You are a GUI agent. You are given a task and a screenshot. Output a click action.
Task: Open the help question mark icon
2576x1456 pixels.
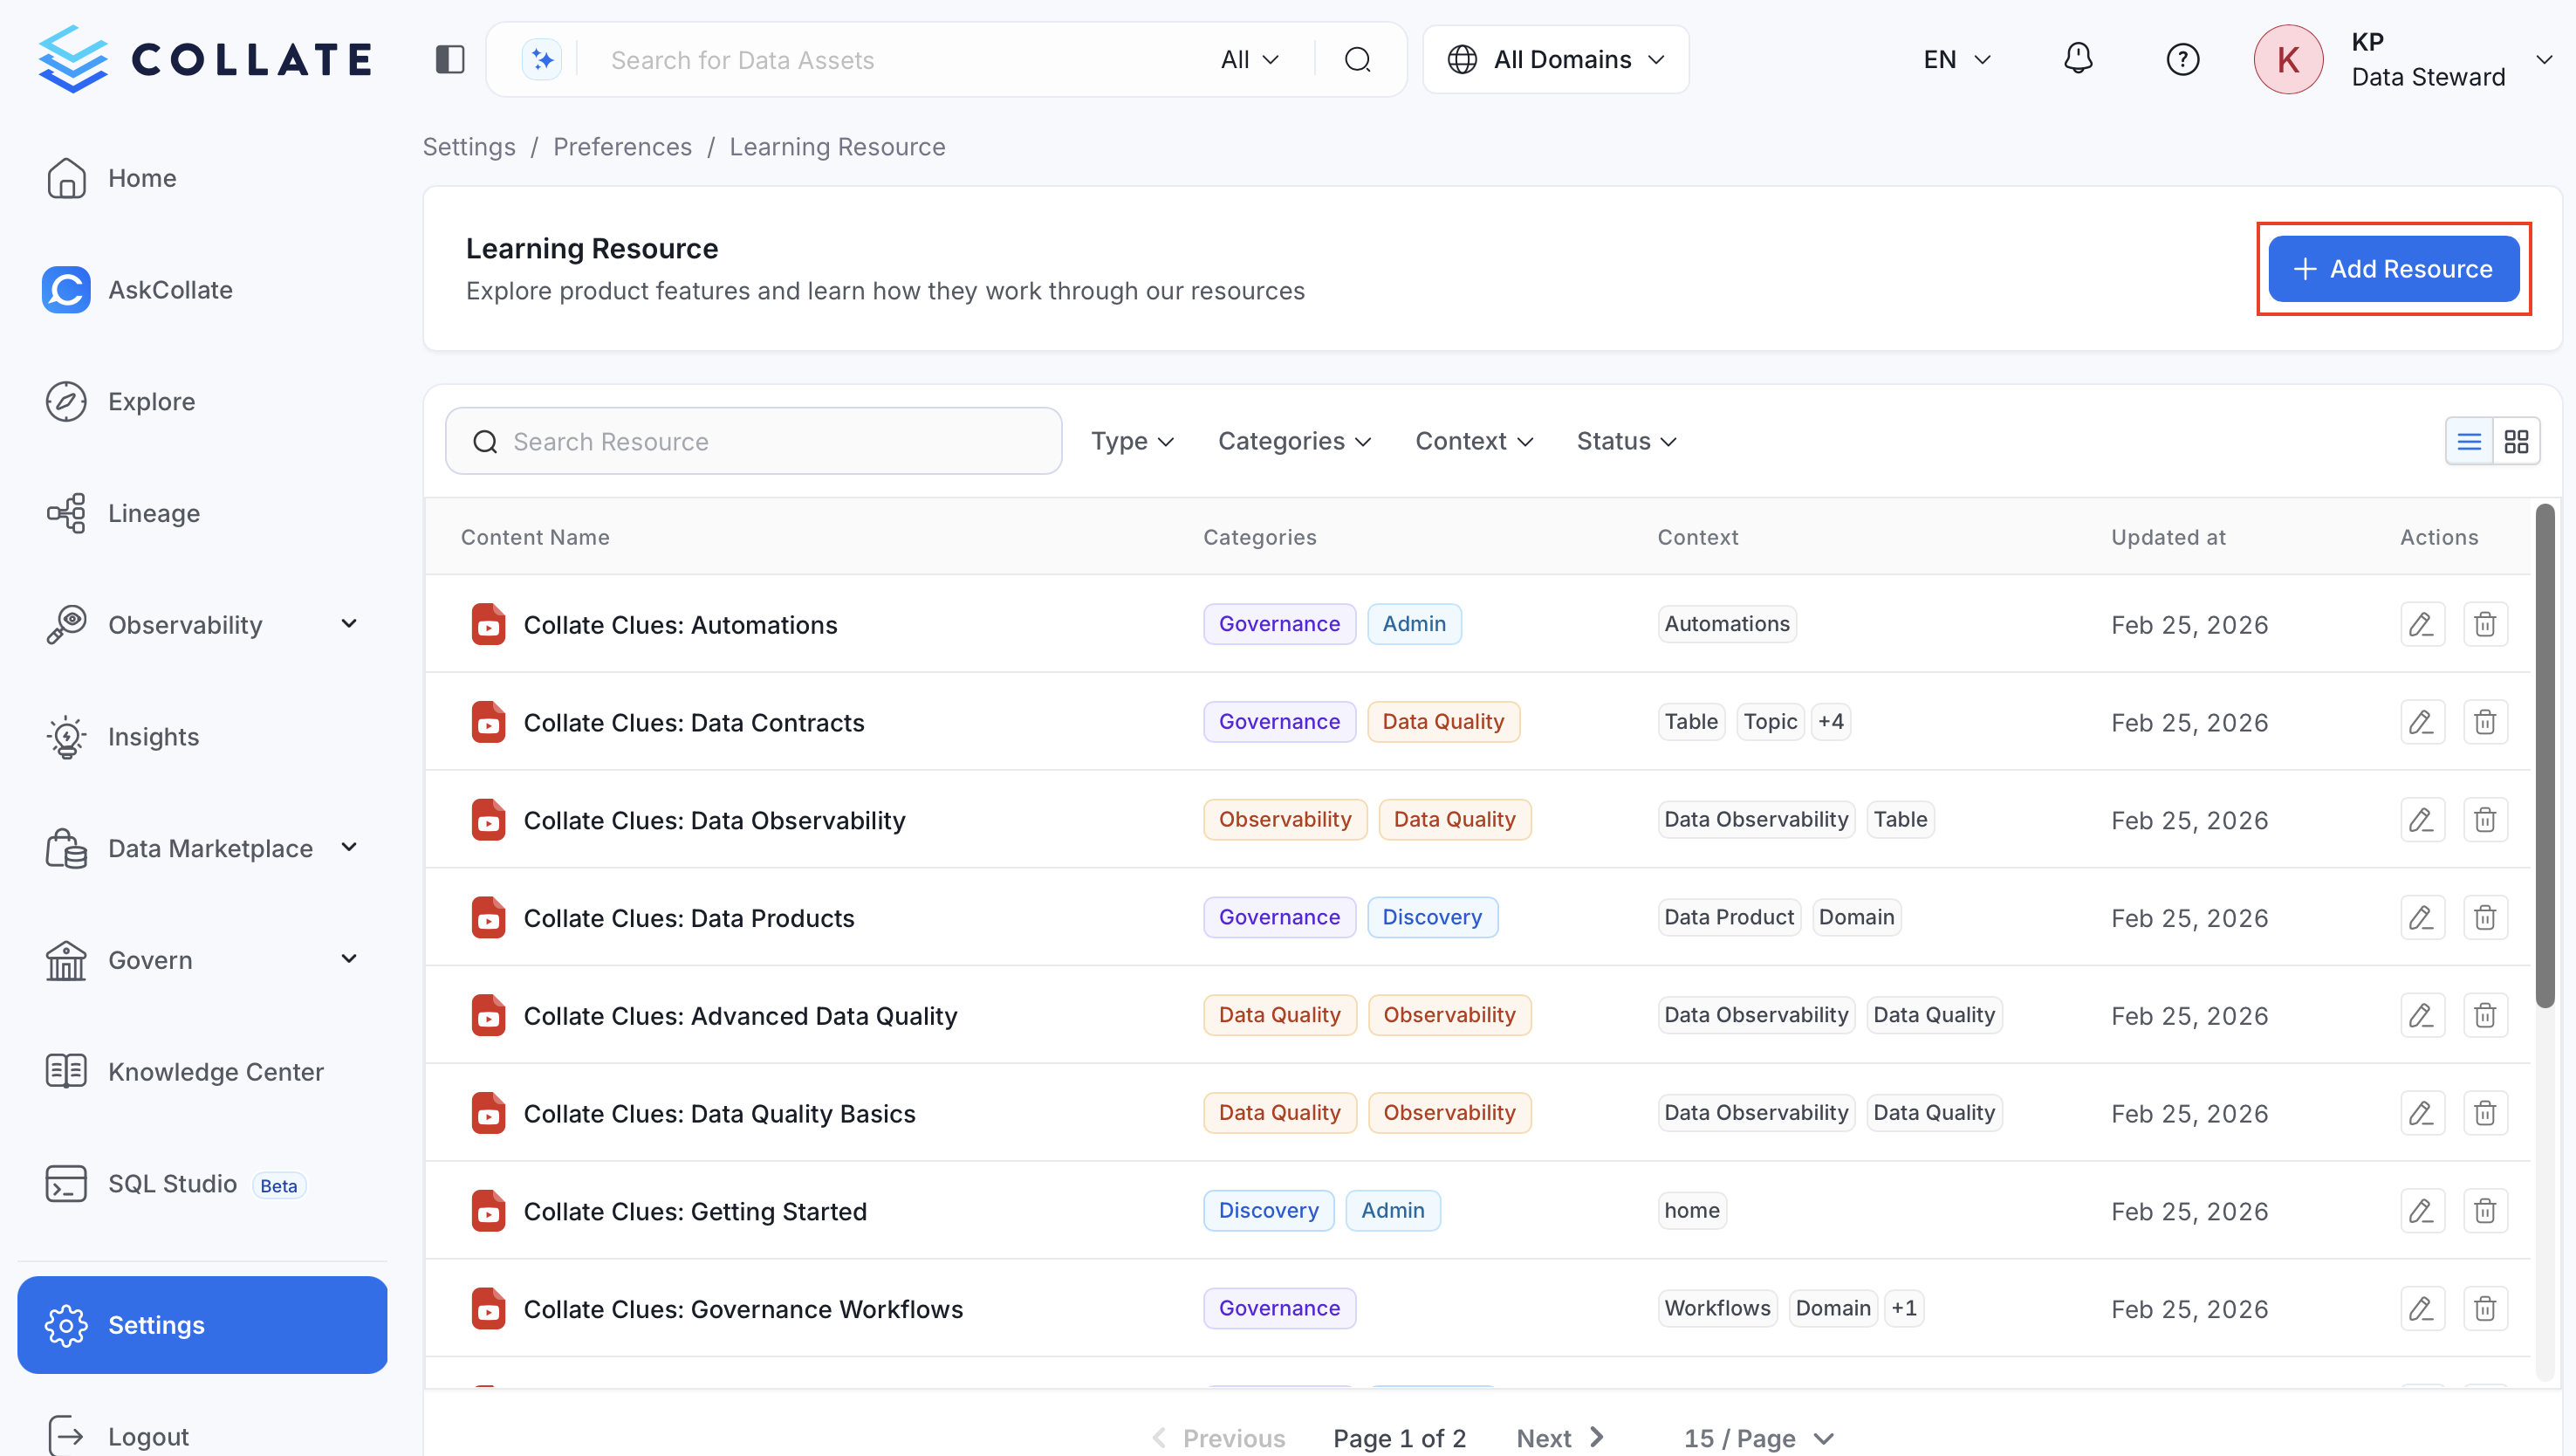click(2182, 60)
